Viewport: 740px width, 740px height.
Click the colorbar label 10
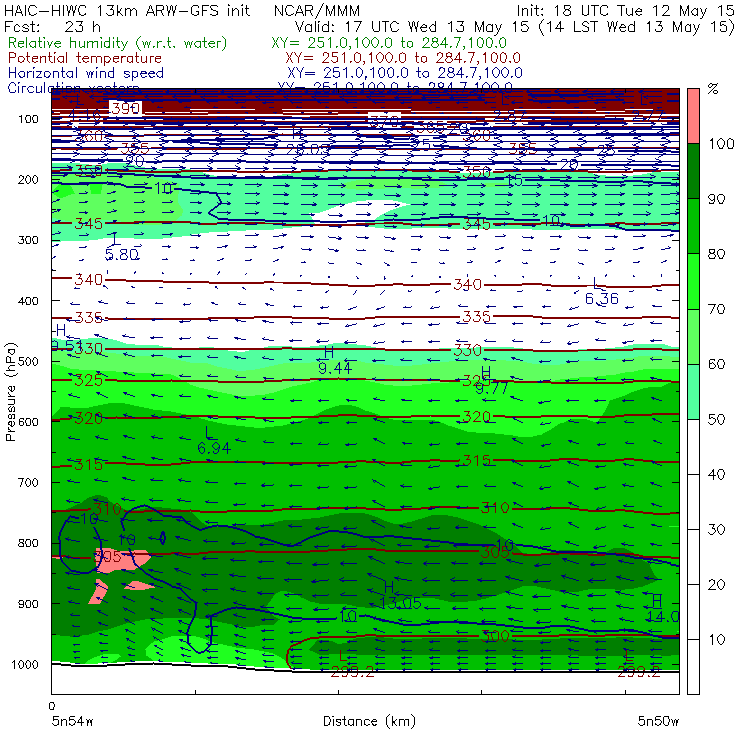coord(716,640)
